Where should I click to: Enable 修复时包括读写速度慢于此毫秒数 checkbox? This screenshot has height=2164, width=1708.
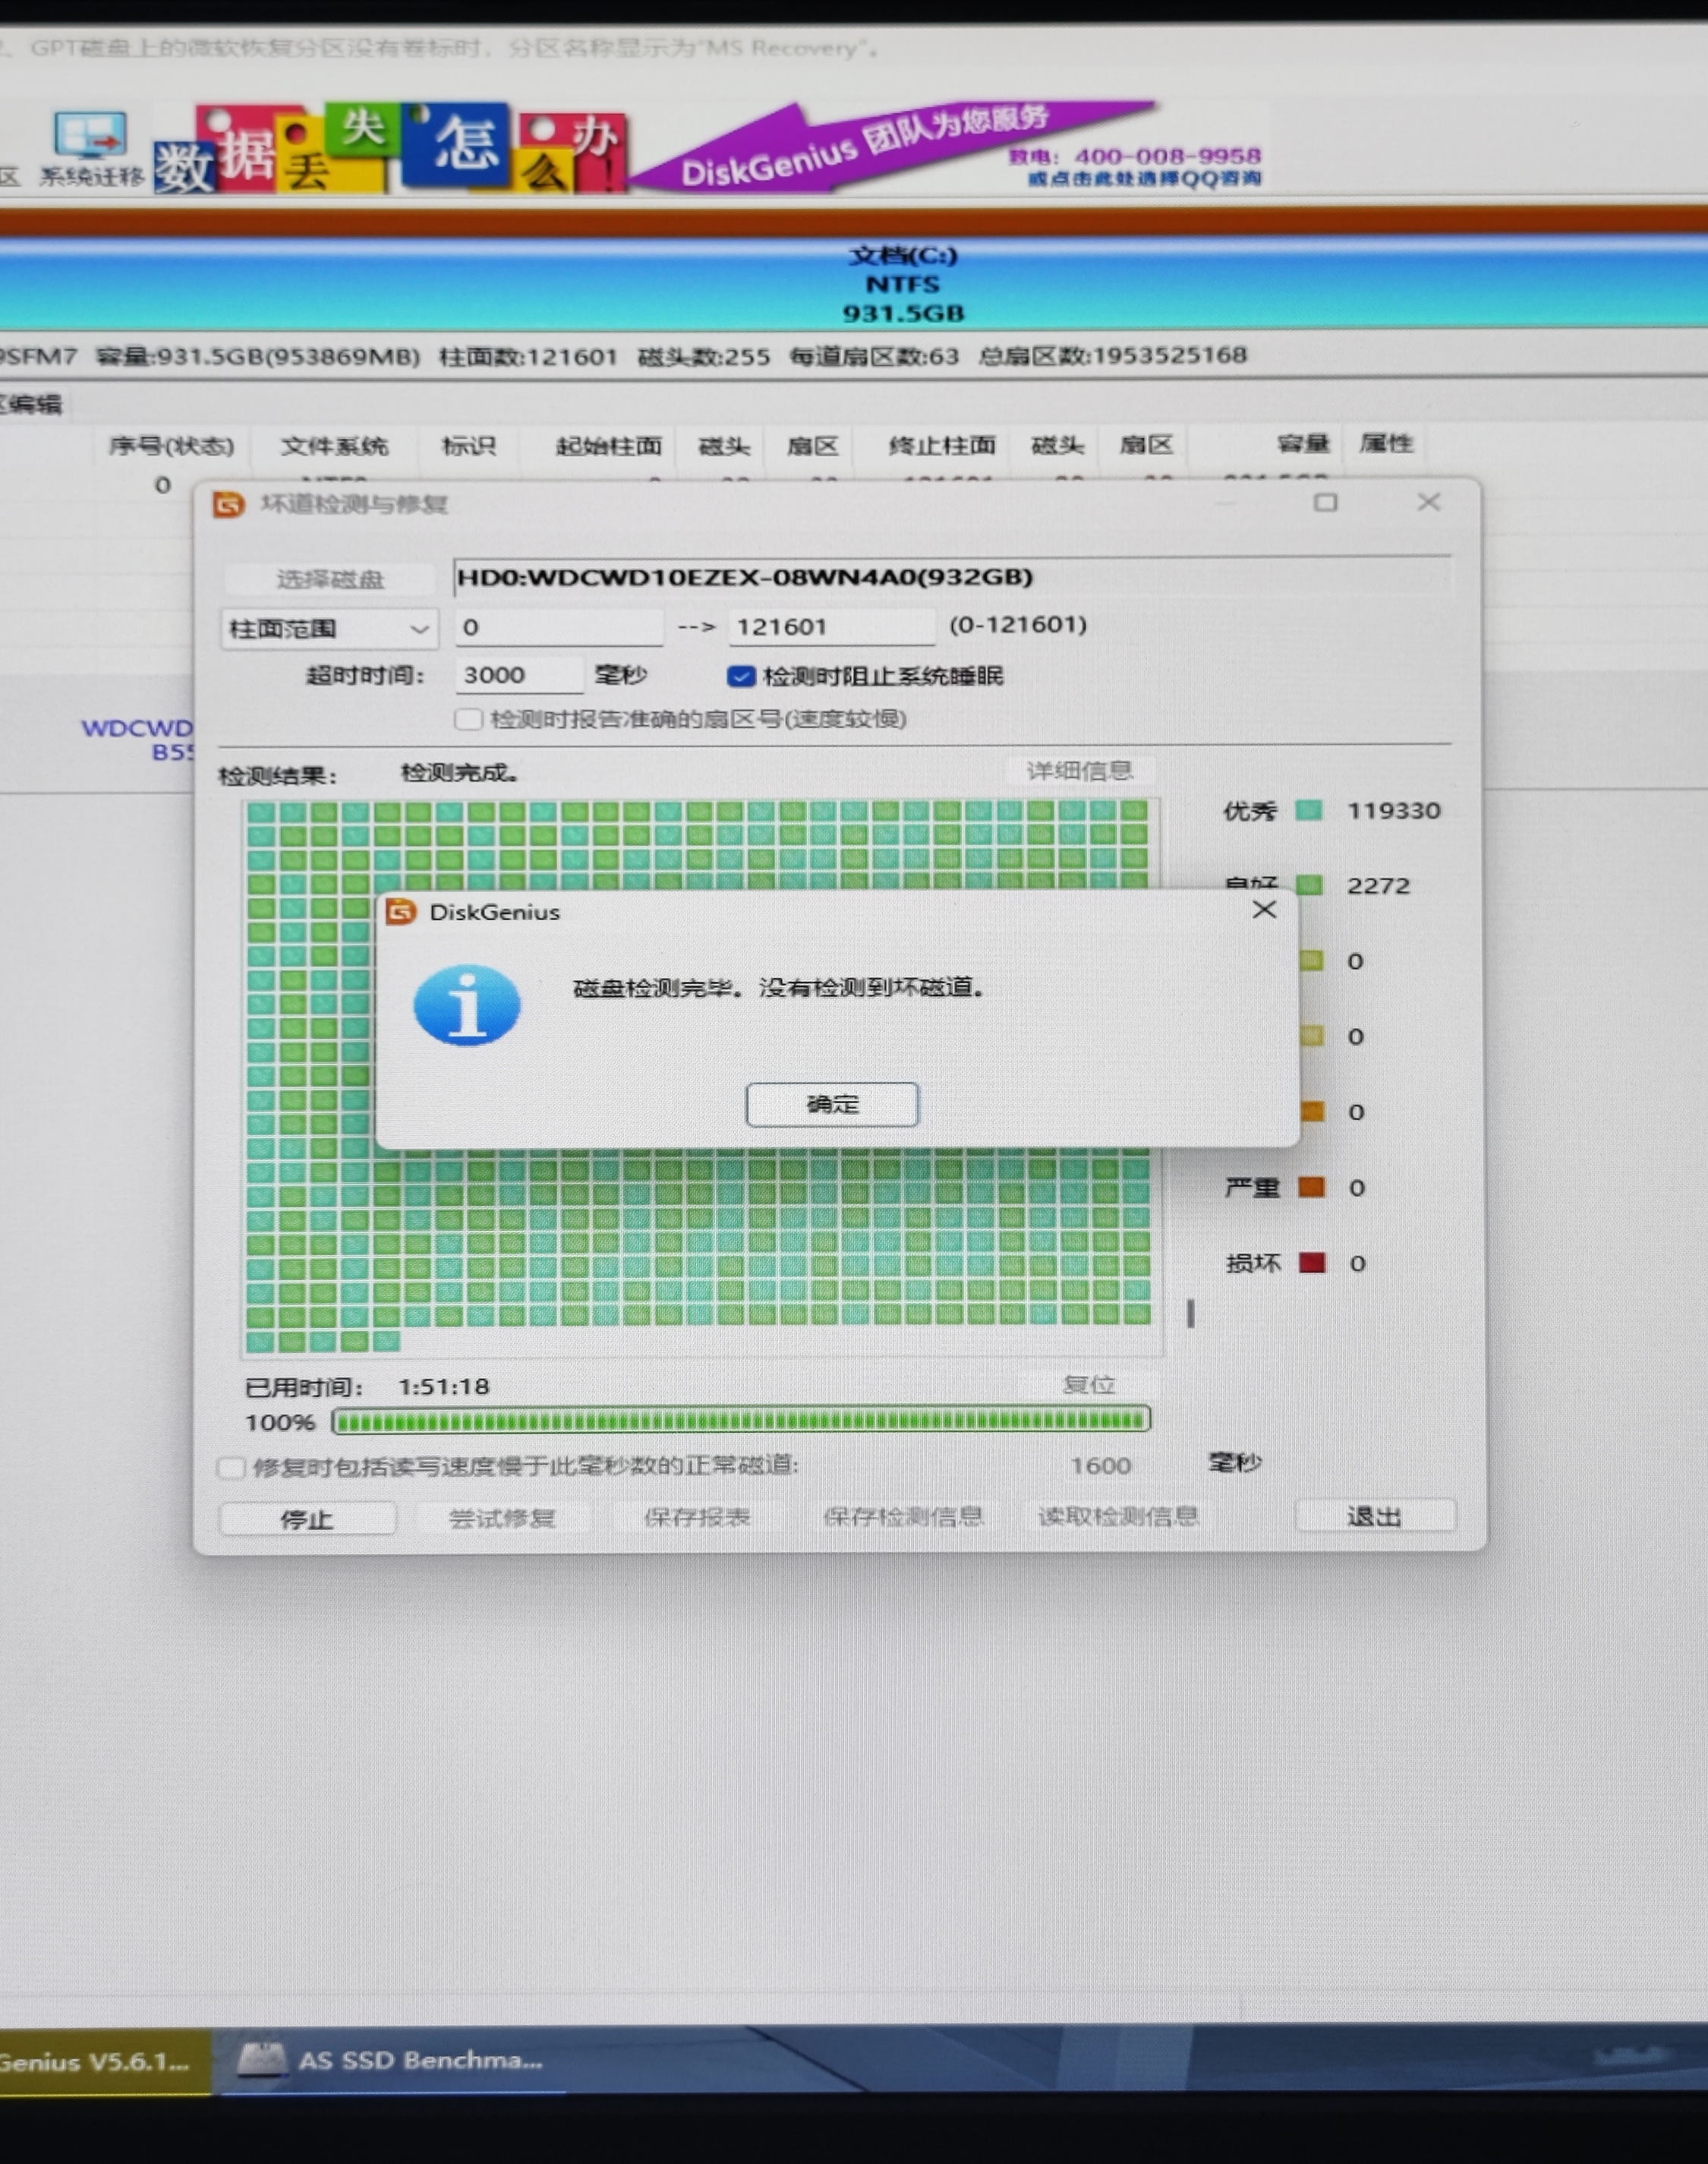pos(231,1467)
